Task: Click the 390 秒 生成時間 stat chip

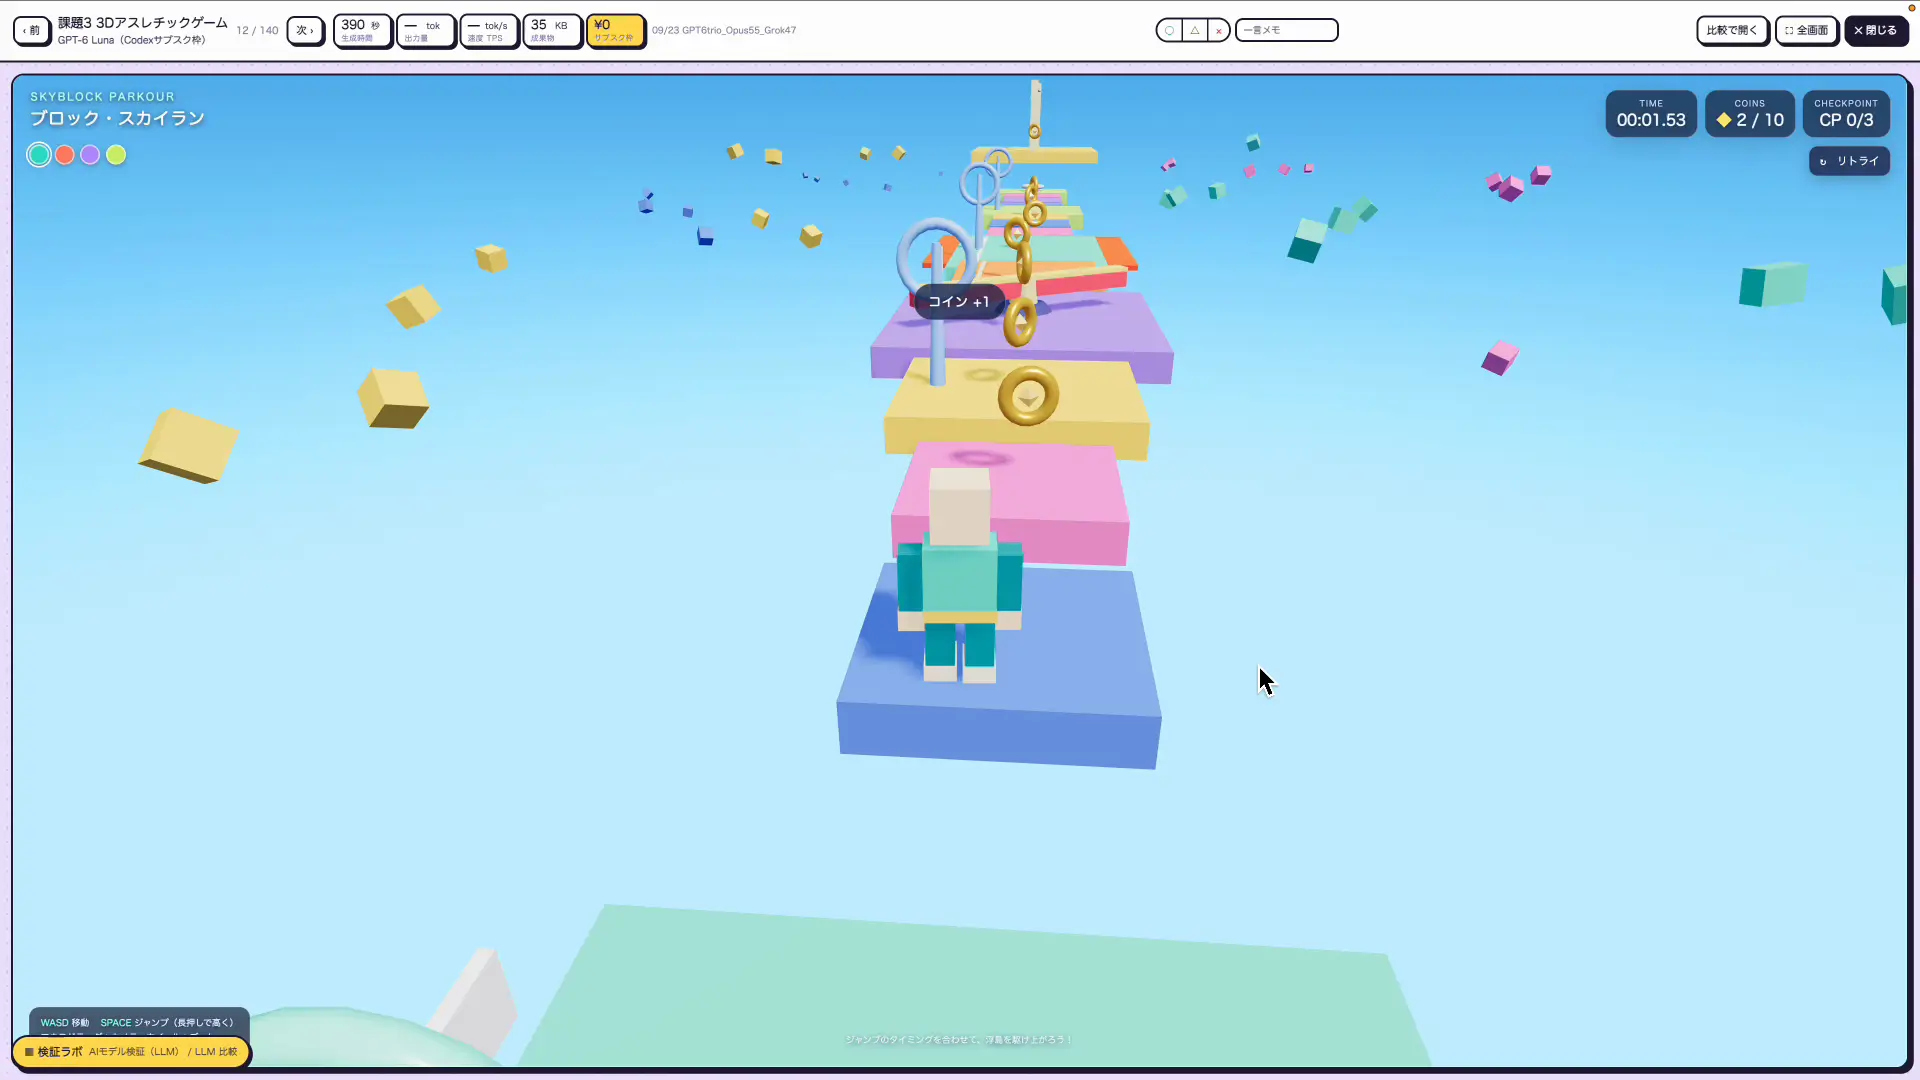Action: pos(361,30)
